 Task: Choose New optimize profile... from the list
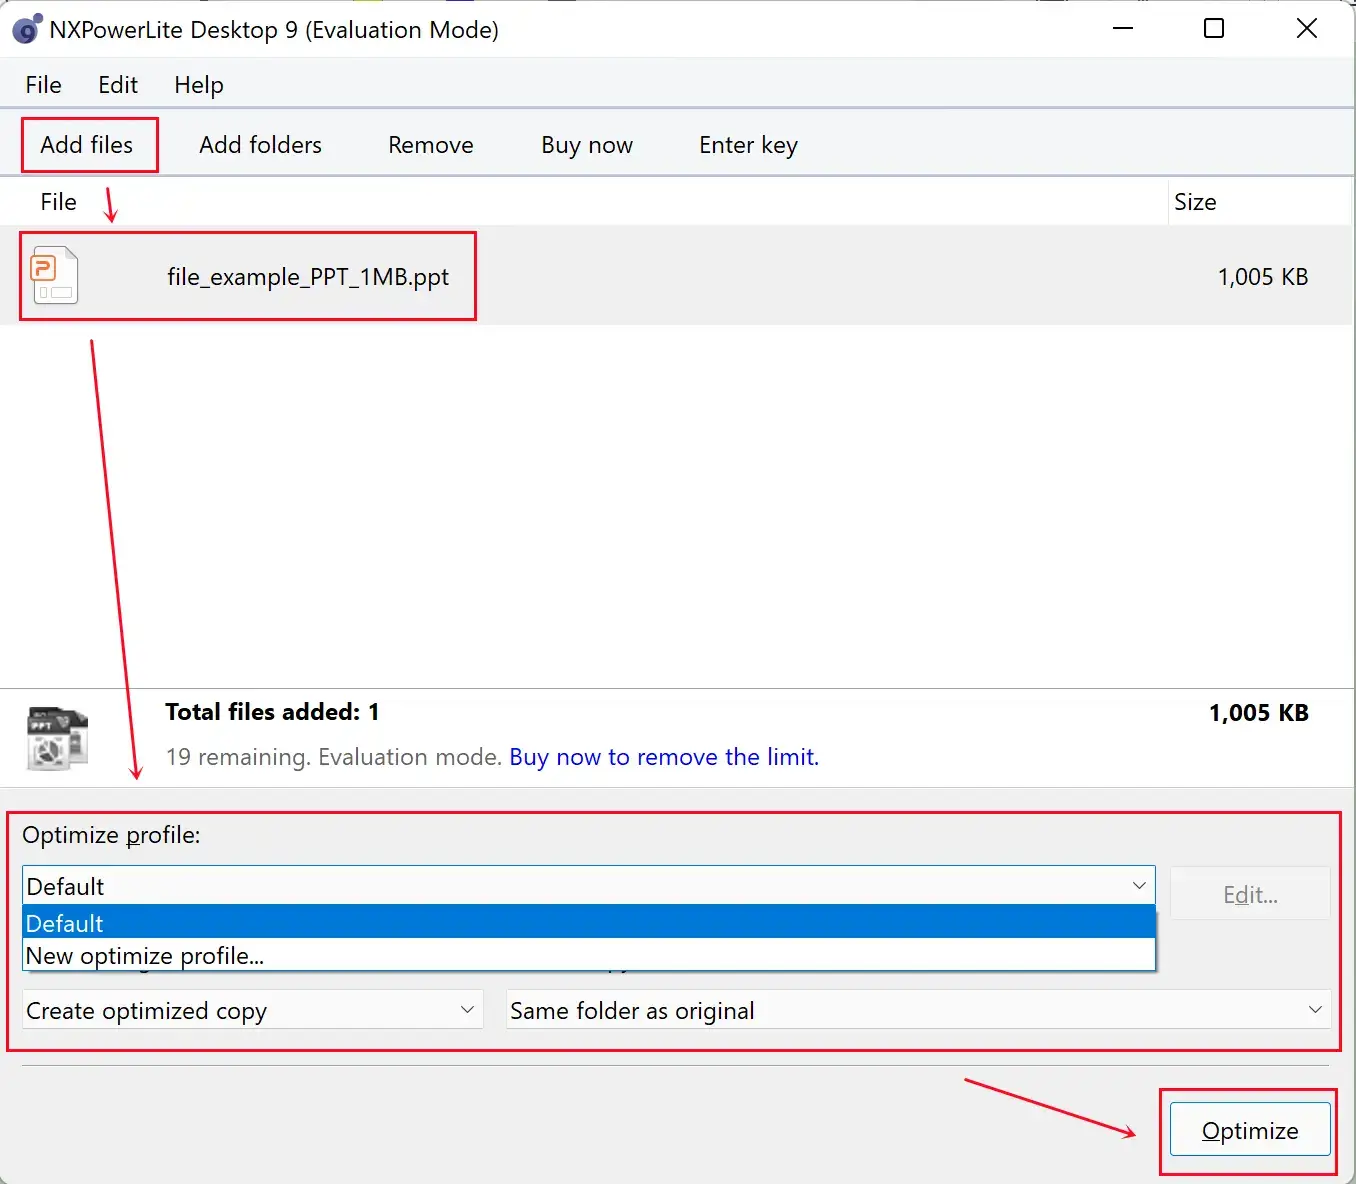coord(589,955)
